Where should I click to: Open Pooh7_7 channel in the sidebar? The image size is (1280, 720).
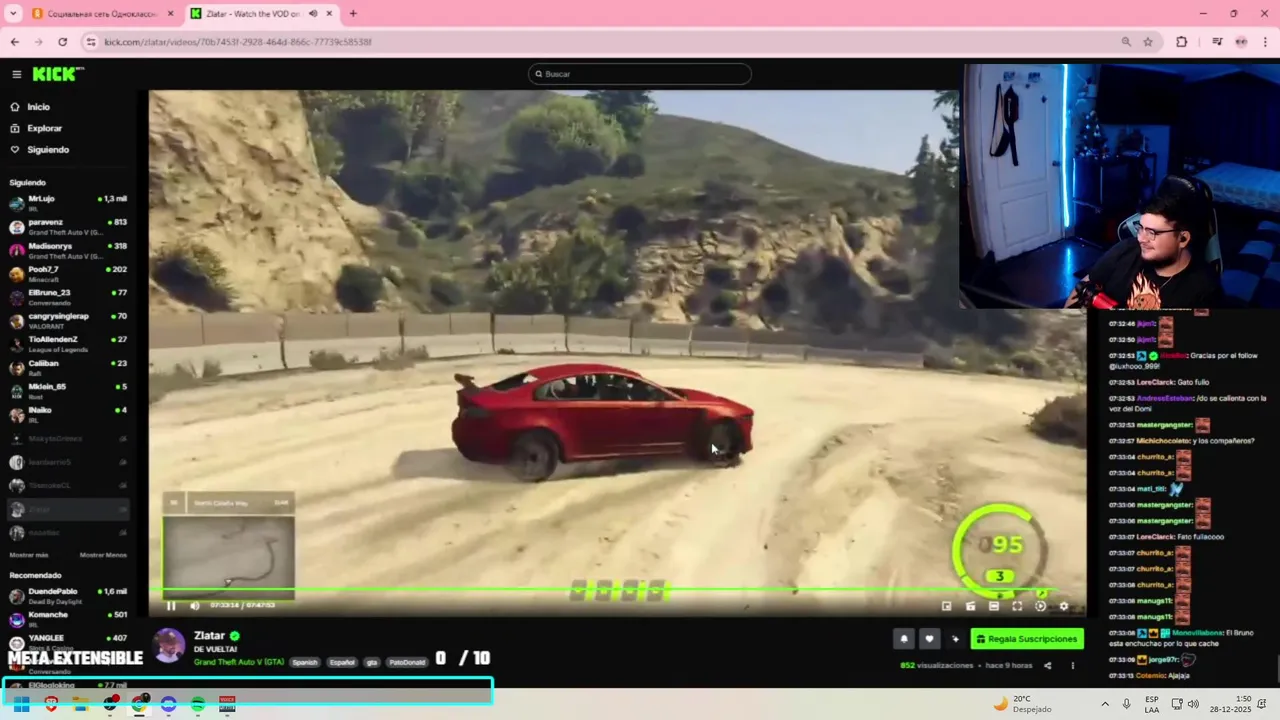[68, 273]
